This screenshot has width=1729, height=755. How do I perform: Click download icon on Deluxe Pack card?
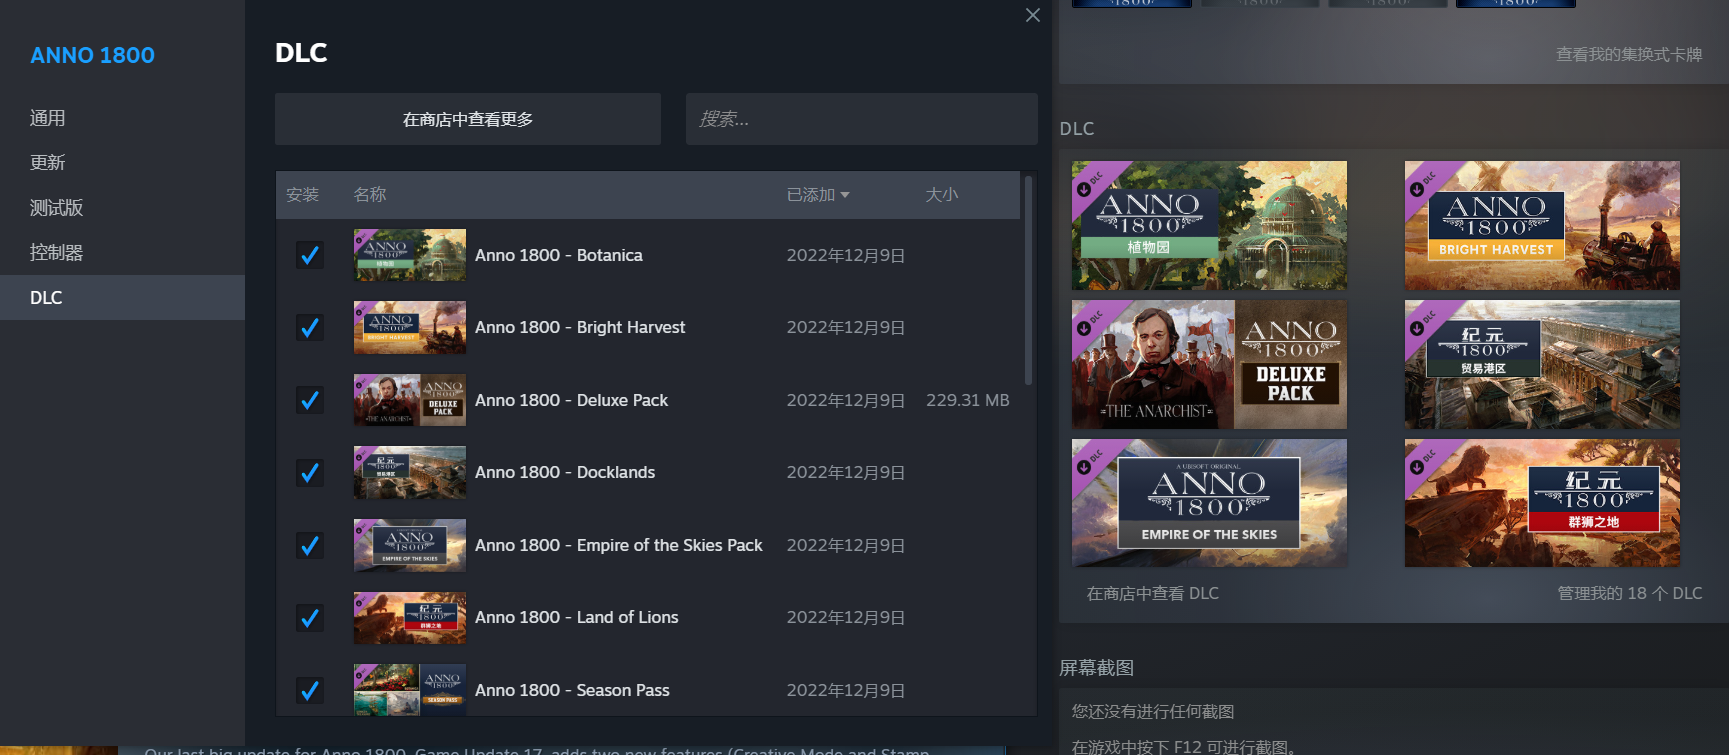click(x=1084, y=328)
